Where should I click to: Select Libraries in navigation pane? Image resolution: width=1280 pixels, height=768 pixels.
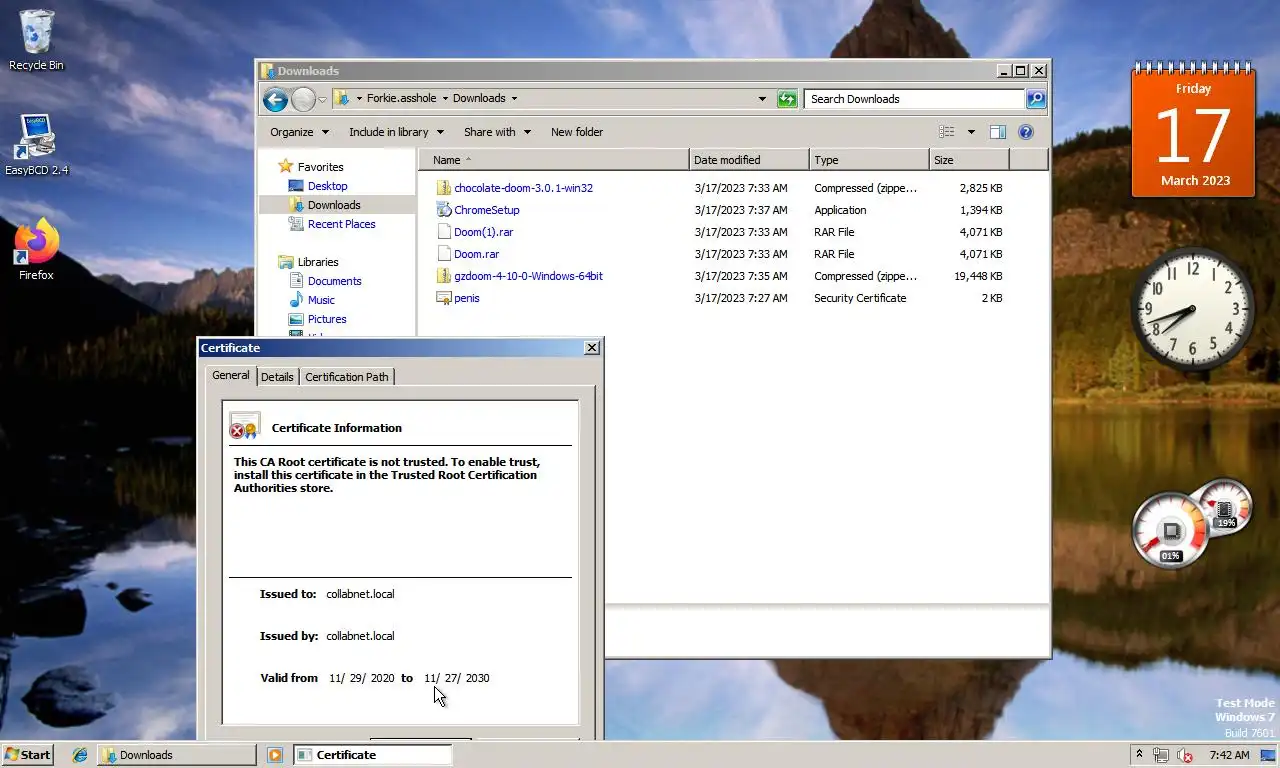click(318, 262)
